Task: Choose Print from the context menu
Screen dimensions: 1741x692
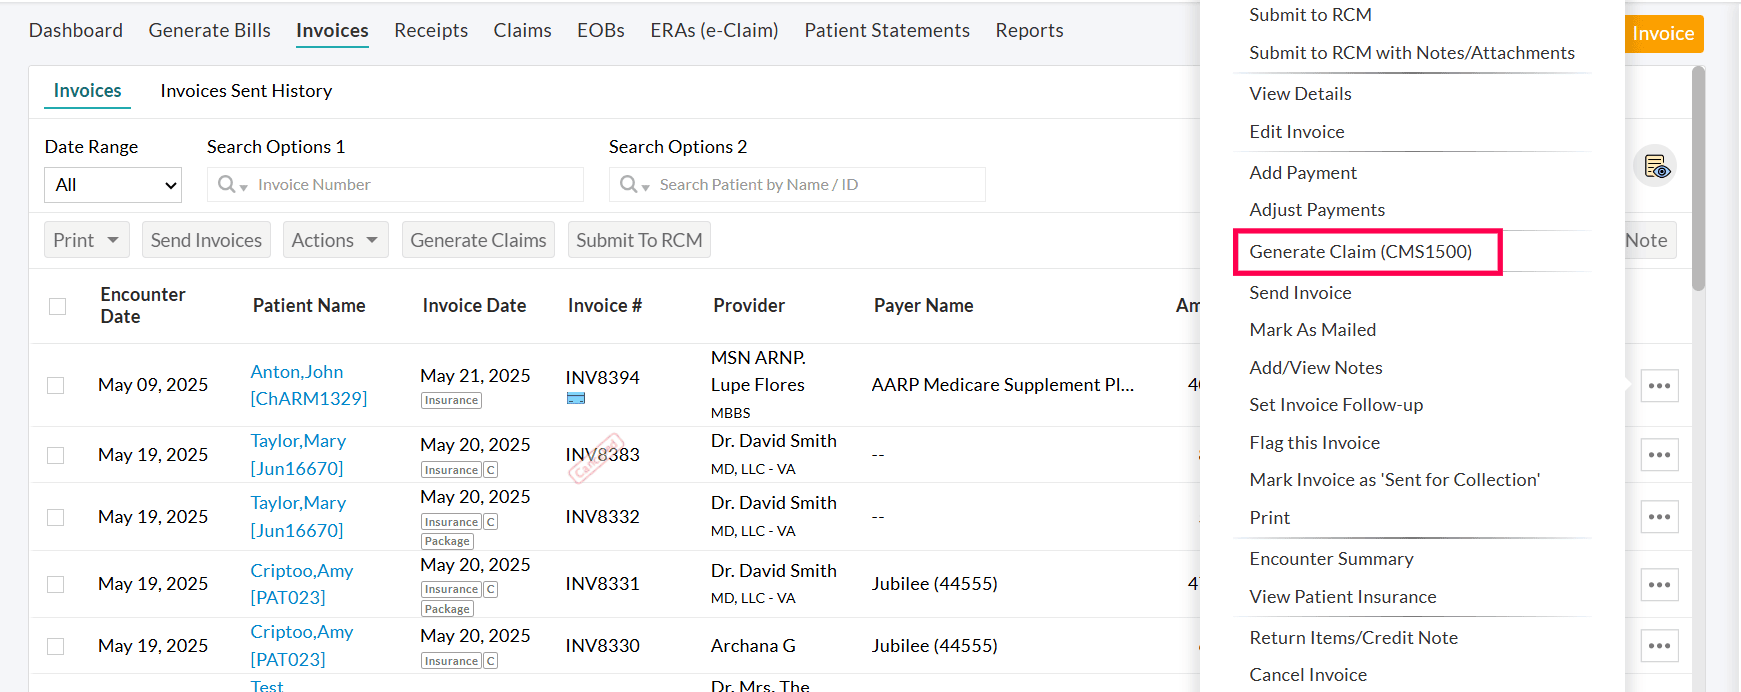Action: (1269, 518)
